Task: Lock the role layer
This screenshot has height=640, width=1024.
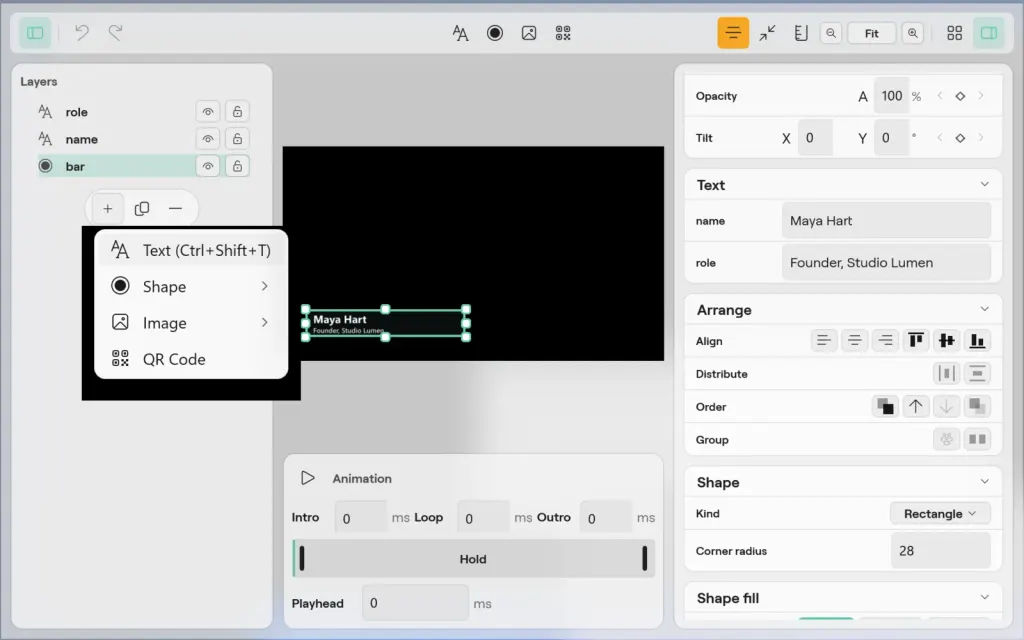Action: point(237,112)
